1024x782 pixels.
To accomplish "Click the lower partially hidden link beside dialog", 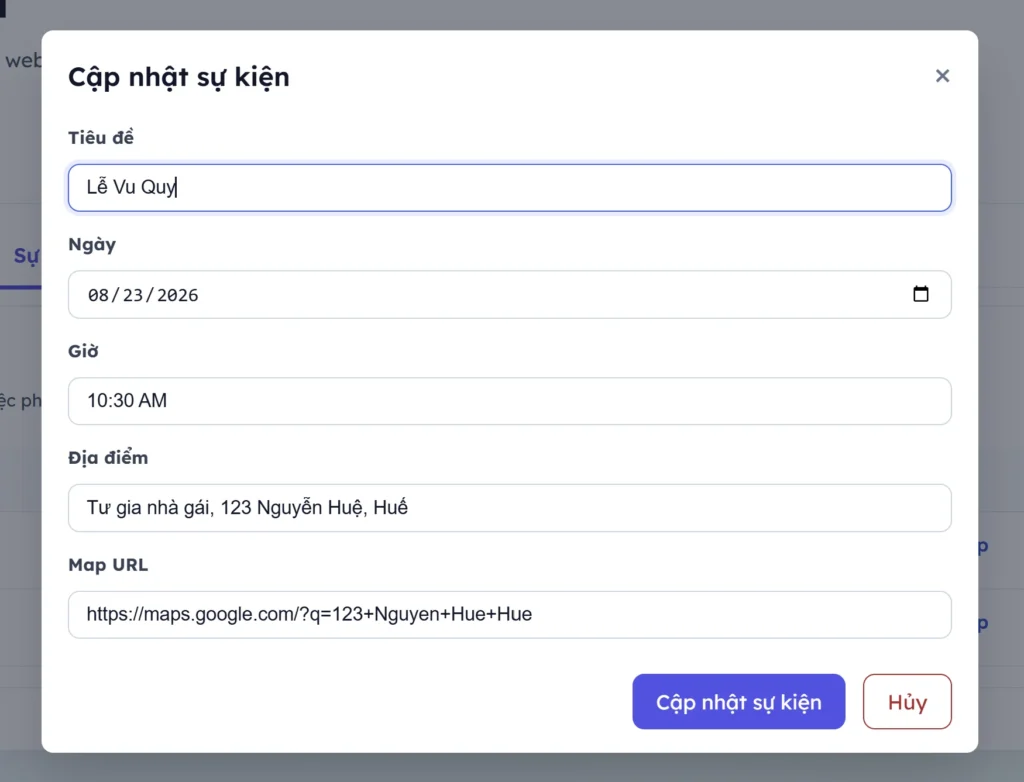I will (983, 623).
